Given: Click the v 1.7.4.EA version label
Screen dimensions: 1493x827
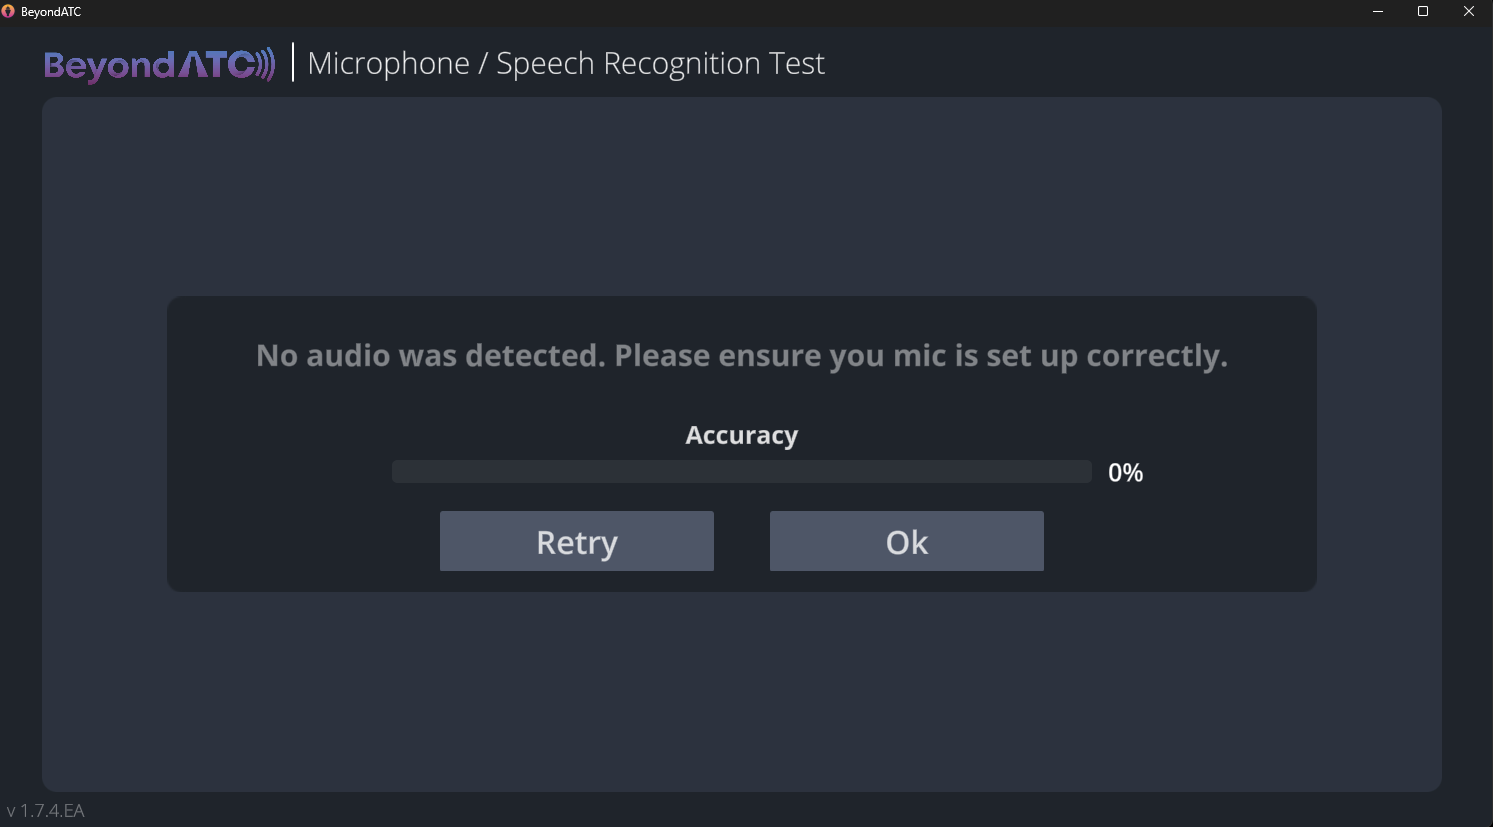Looking at the screenshot, I should pyautogui.click(x=46, y=811).
